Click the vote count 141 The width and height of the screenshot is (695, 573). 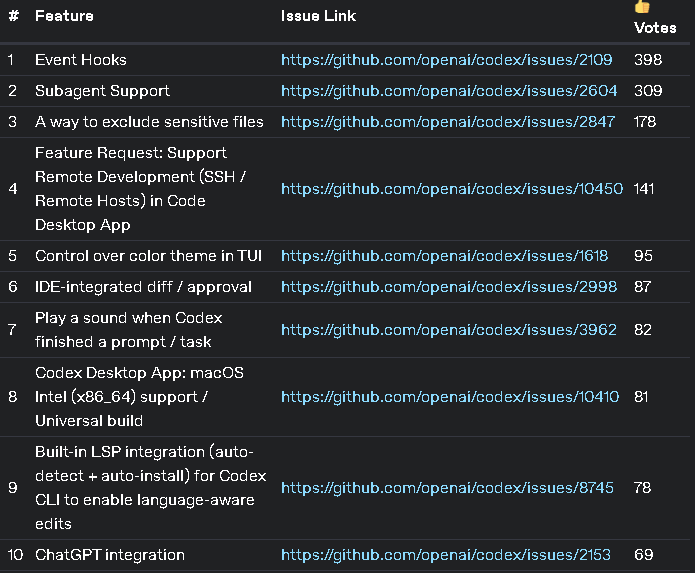pyautogui.click(x=644, y=189)
